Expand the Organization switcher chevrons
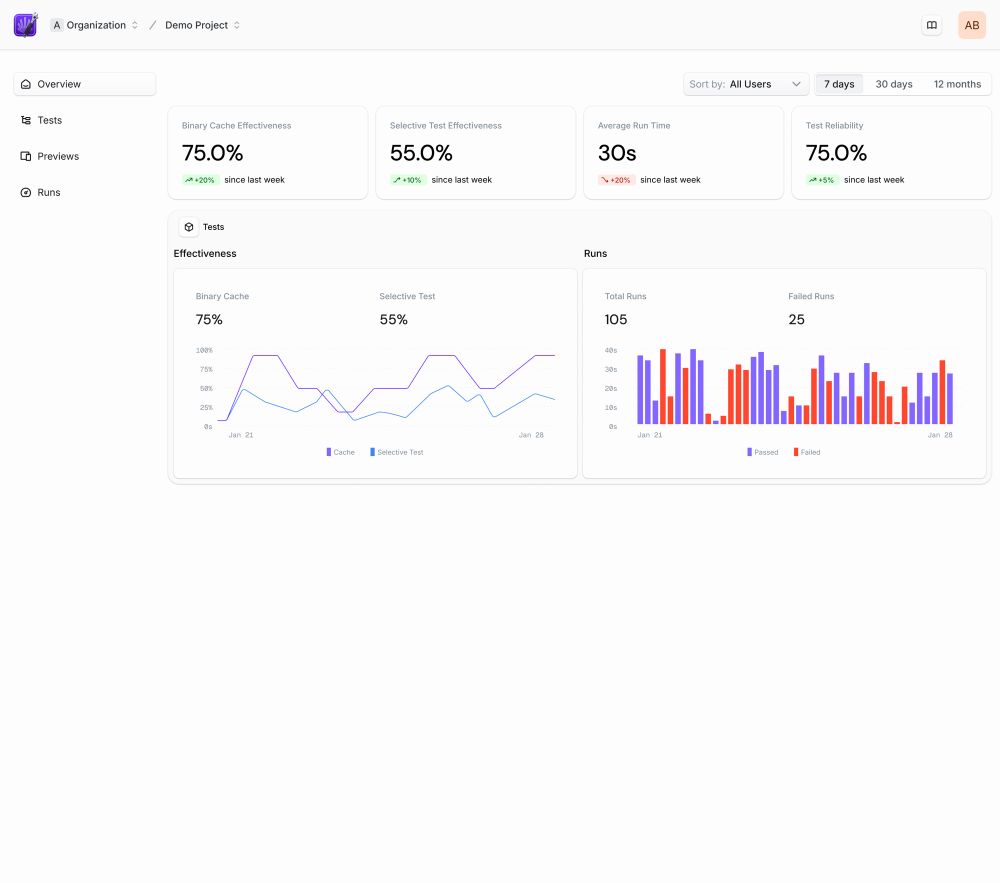 pos(135,26)
